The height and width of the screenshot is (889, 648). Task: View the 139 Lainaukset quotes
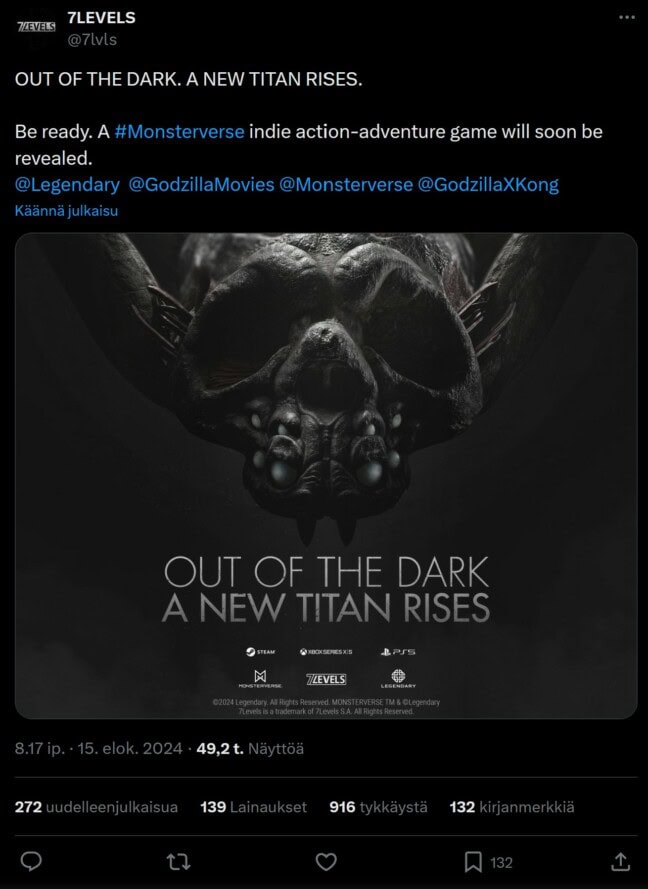tap(253, 807)
